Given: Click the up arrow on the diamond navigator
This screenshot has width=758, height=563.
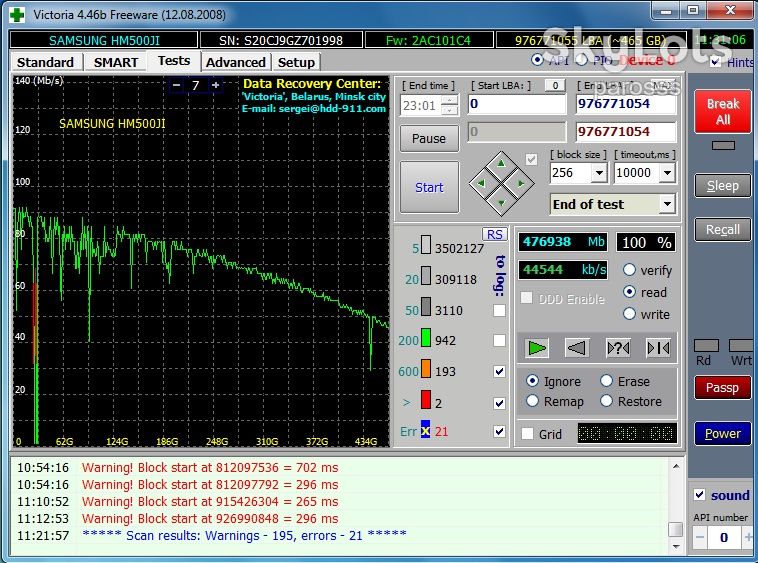Looking at the screenshot, I should click(x=501, y=164).
